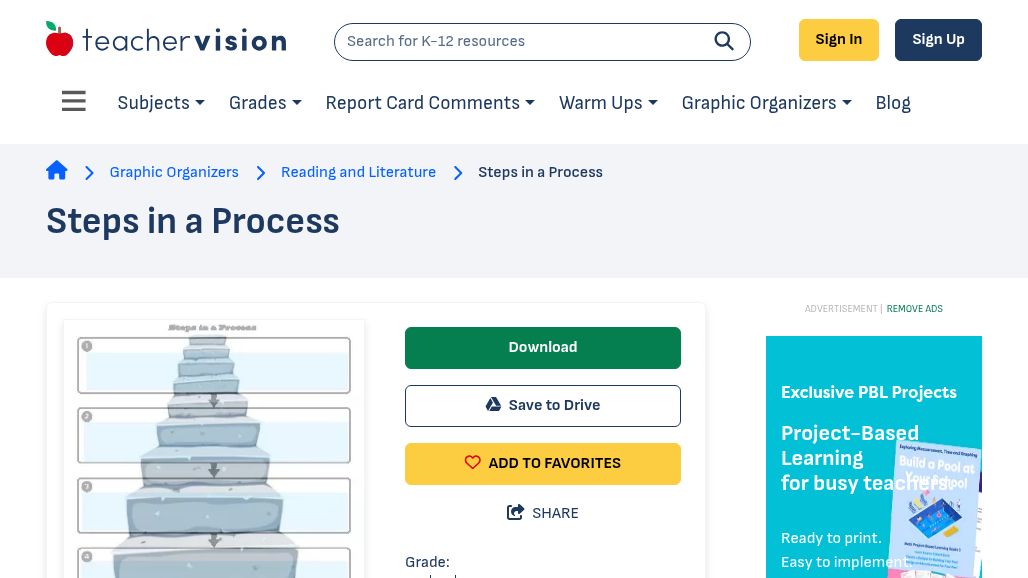
Task: Click the share arrow icon
Action: click(516, 513)
